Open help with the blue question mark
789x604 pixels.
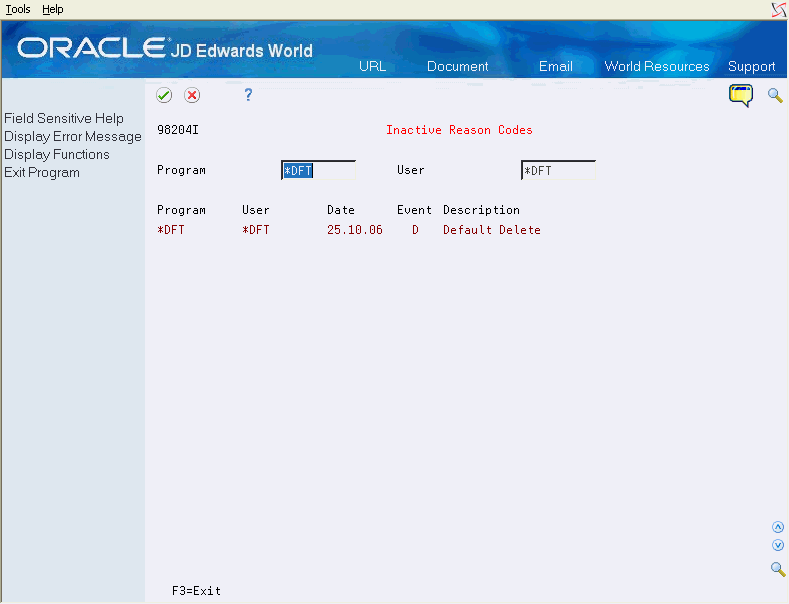(x=248, y=95)
